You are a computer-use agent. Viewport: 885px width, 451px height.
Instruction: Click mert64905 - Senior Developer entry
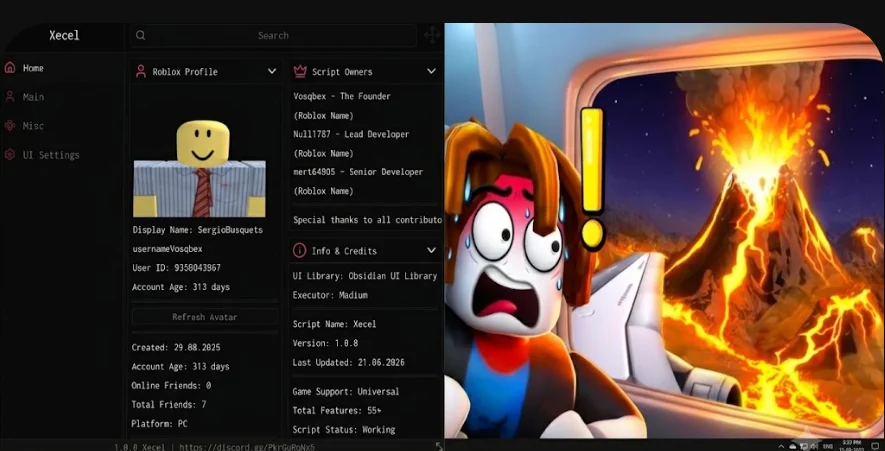(x=358, y=172)
